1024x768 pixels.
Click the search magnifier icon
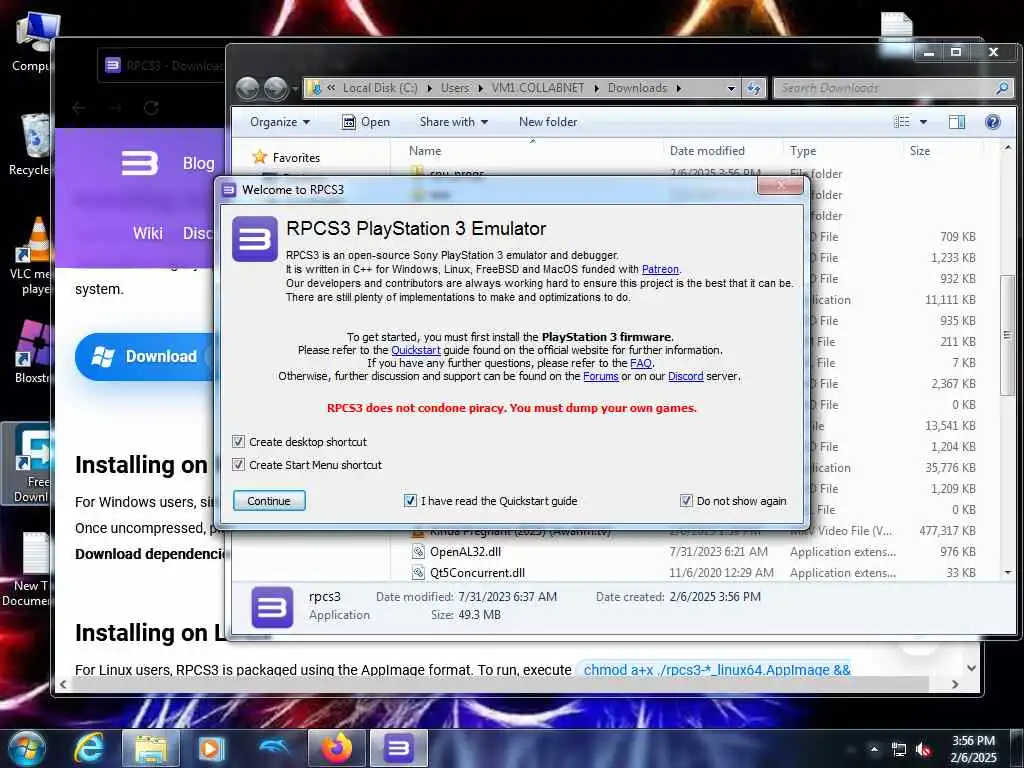[x=1002, y=88]
